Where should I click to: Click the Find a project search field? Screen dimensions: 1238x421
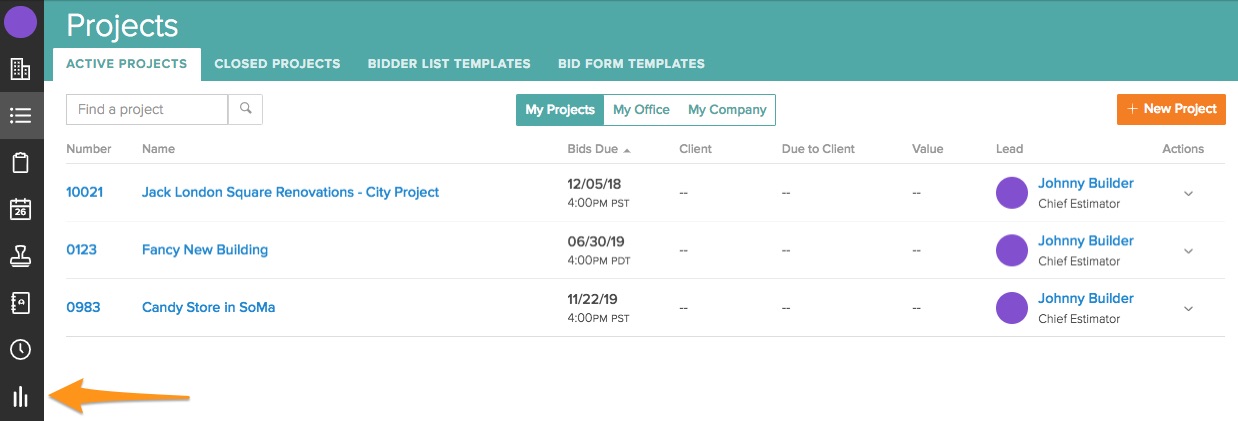[x=147, y=109]
